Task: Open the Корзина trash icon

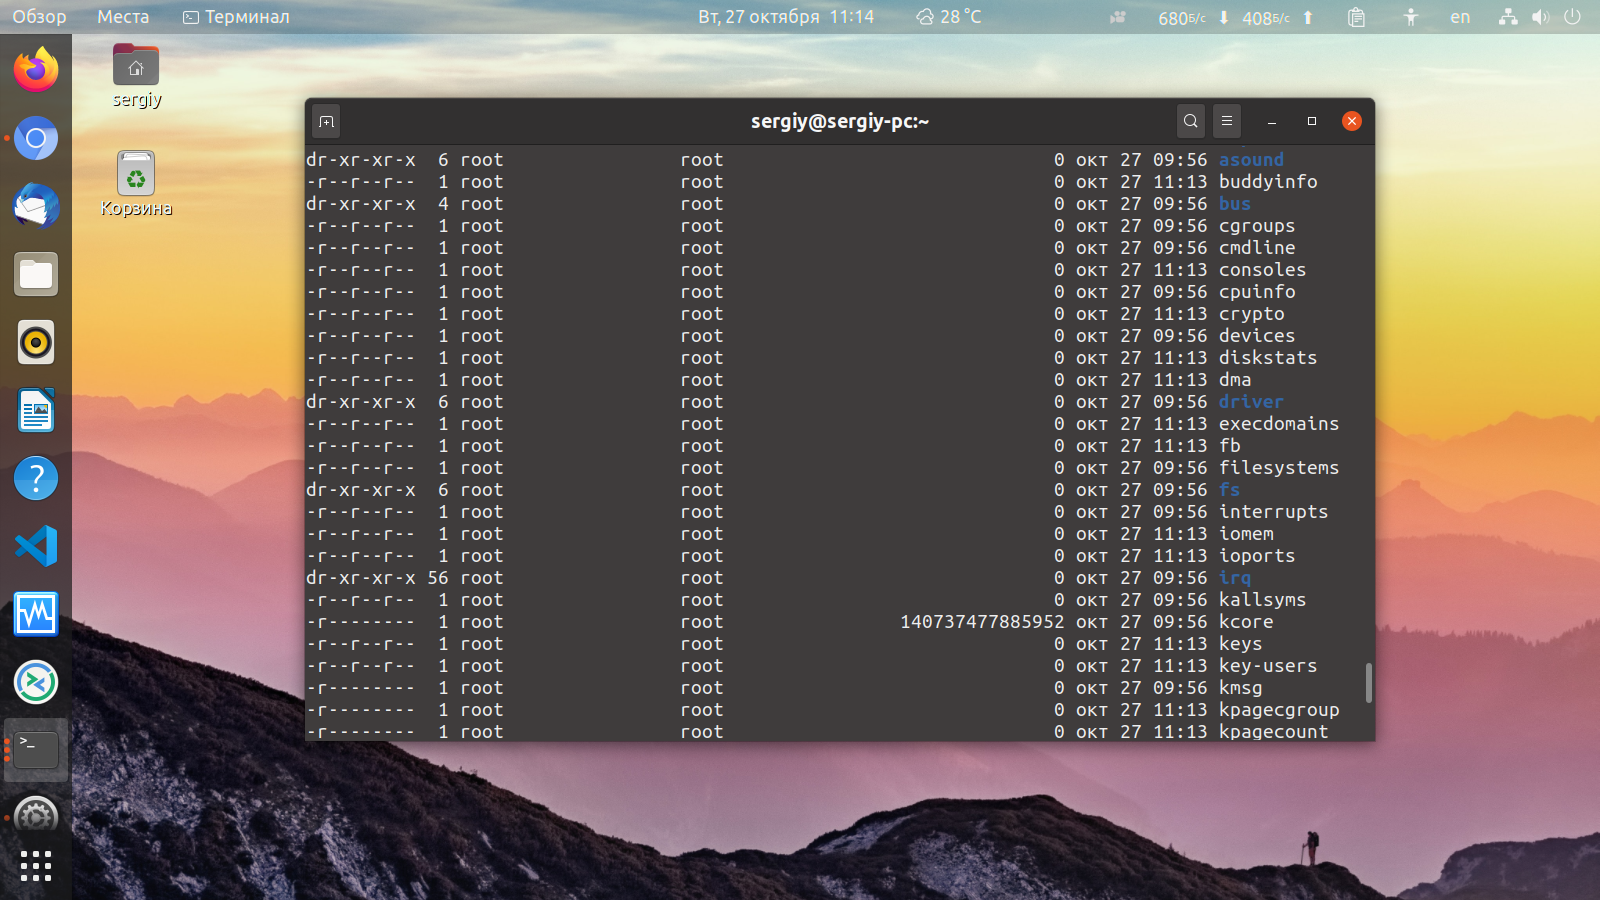Action: [x=136, y=184]
